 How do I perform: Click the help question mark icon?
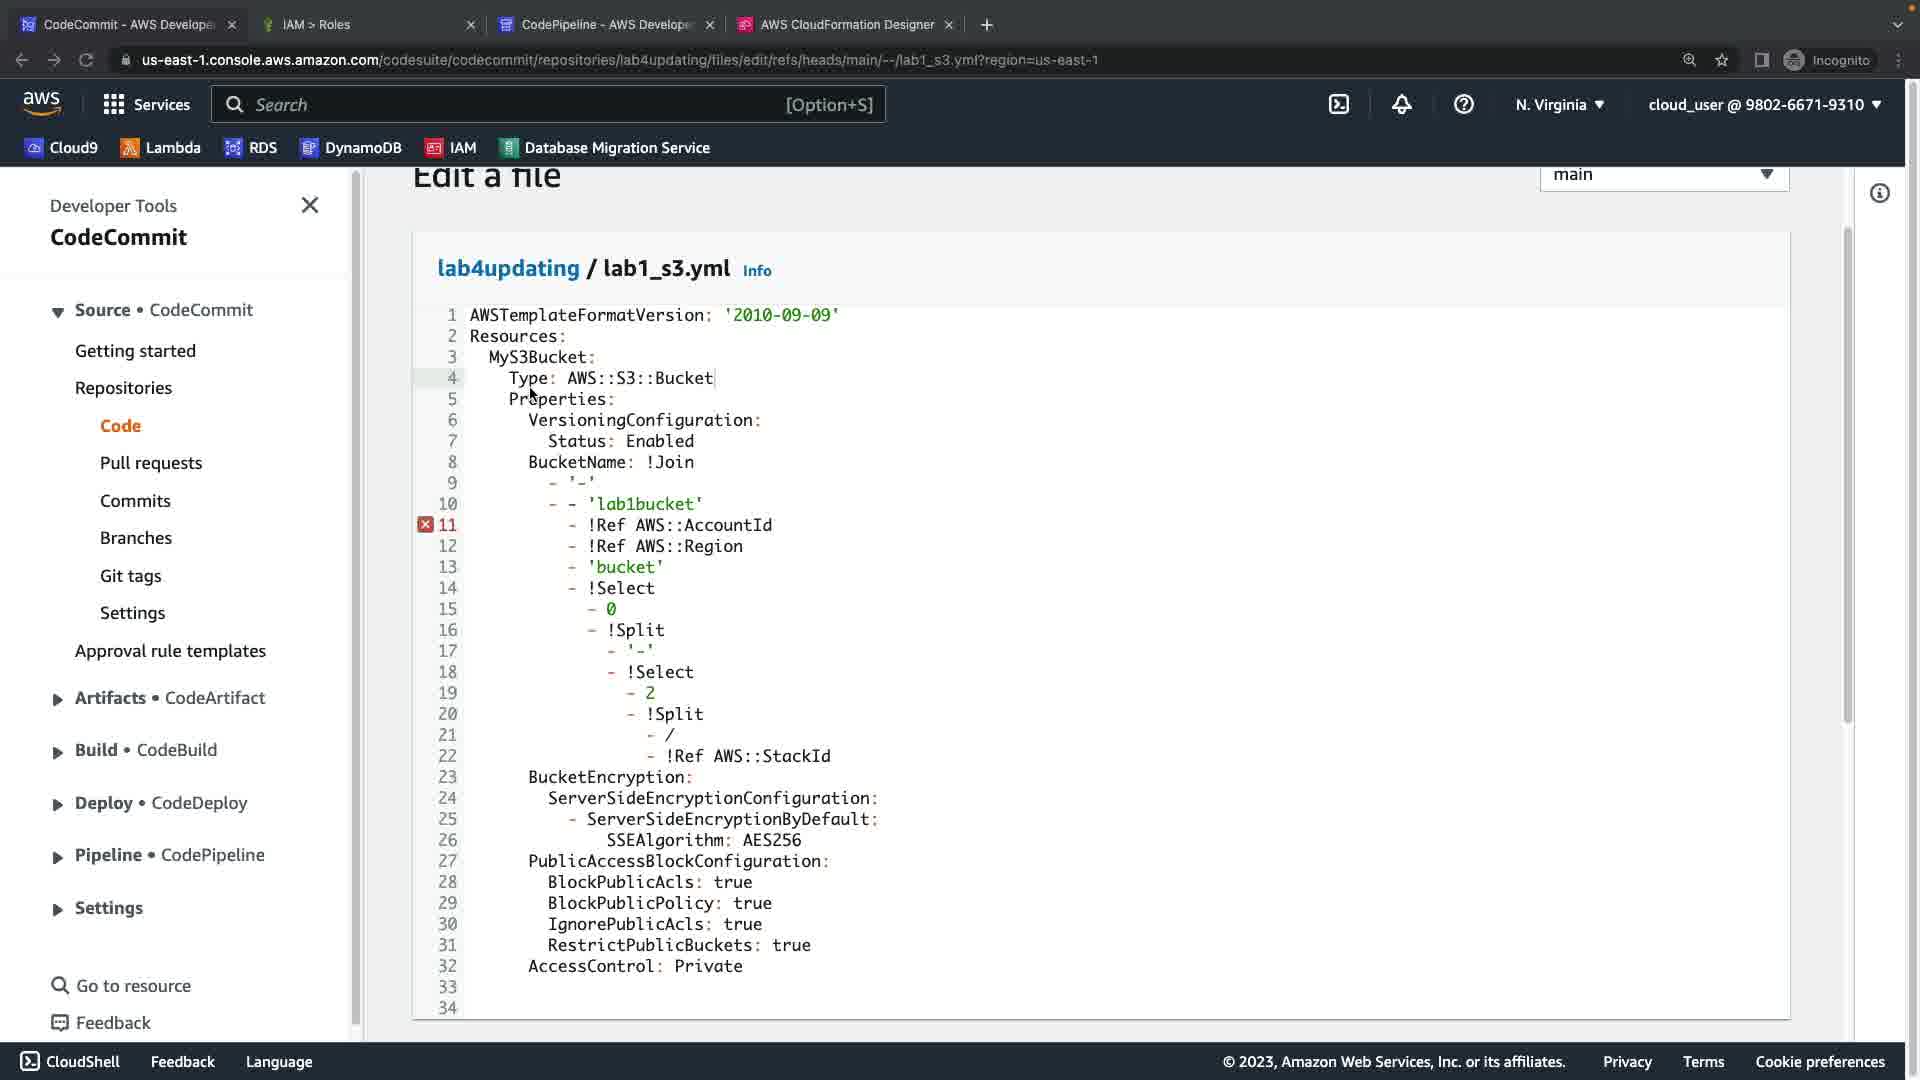pyautogui.click(x=1463, y=104)
